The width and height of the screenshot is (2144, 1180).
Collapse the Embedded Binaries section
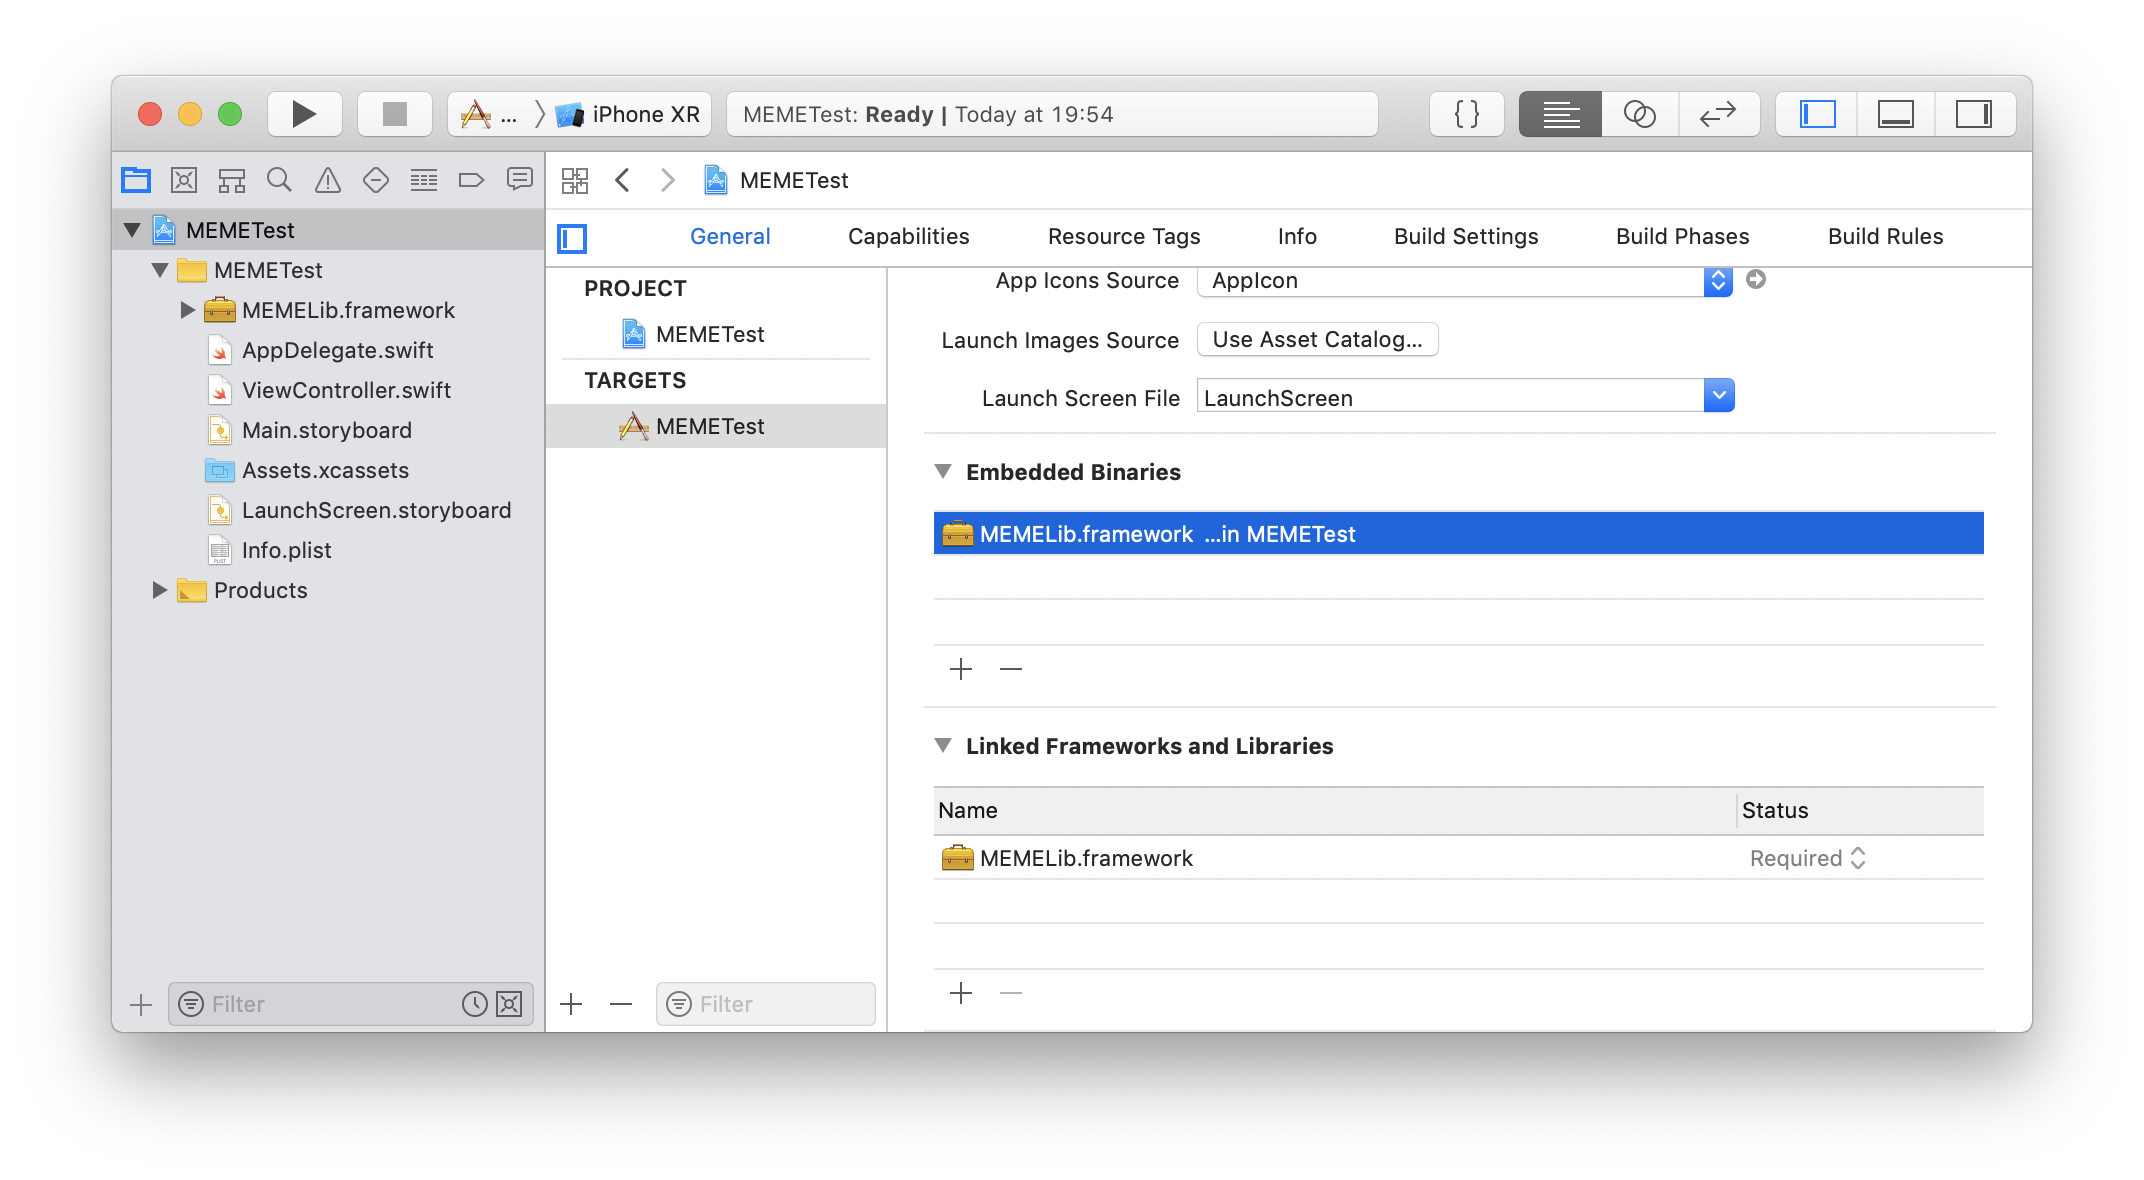click(x=943, y=471)
